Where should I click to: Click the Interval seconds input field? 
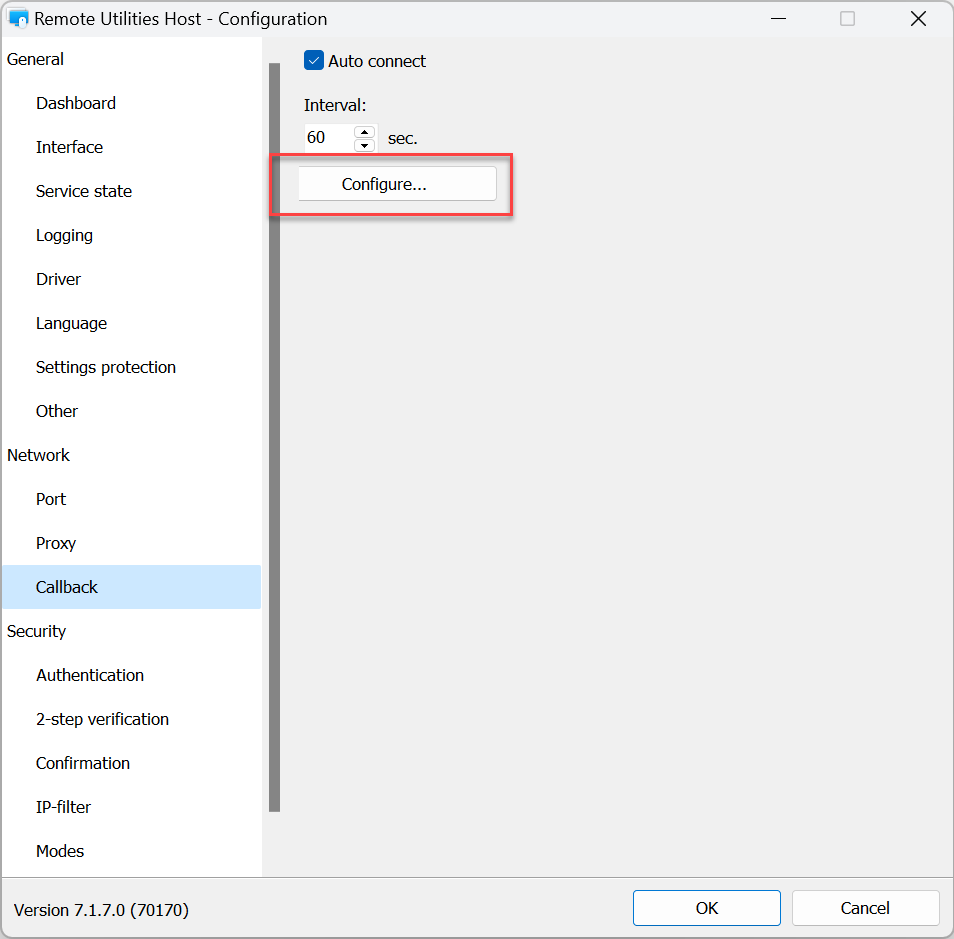click(328, 138)
